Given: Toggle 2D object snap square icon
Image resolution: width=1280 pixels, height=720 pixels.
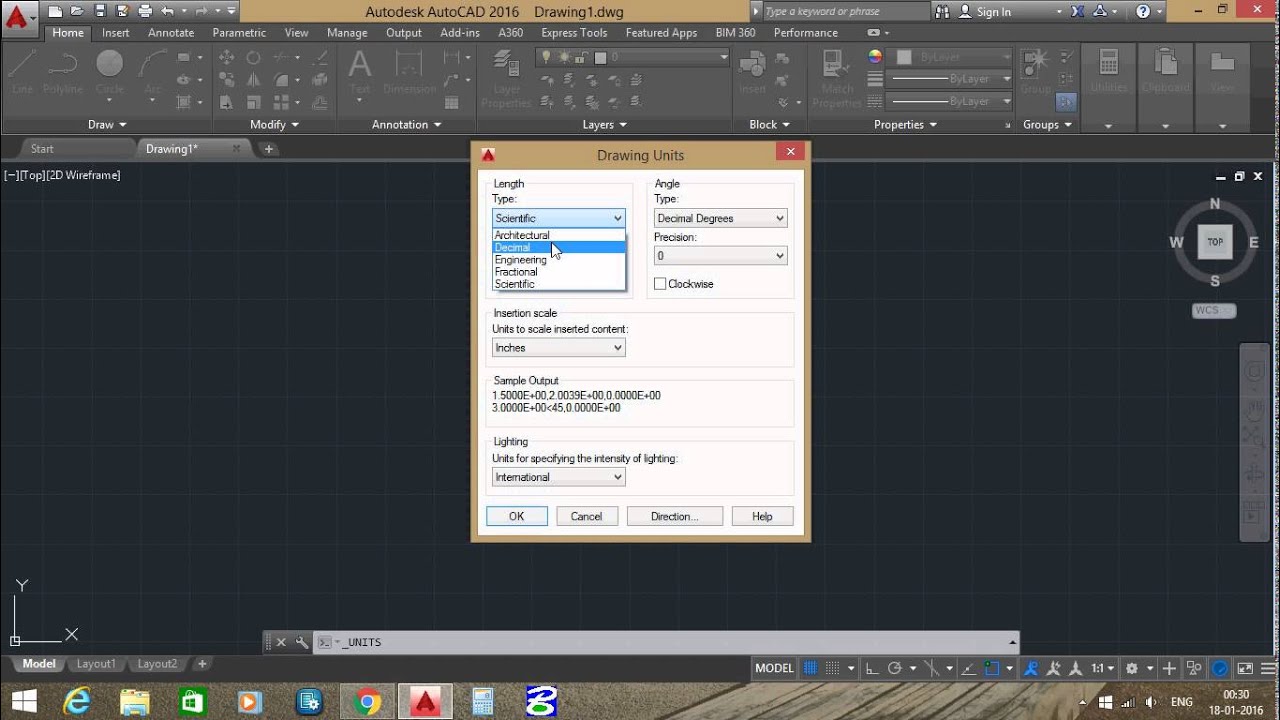Looking at the screenshot, I should [x=992, y=668].
